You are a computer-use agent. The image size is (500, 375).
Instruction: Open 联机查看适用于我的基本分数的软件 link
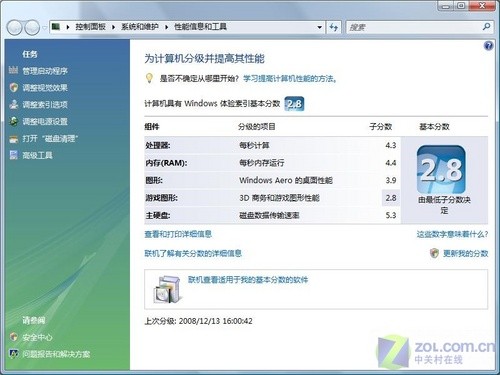[248, 280]
